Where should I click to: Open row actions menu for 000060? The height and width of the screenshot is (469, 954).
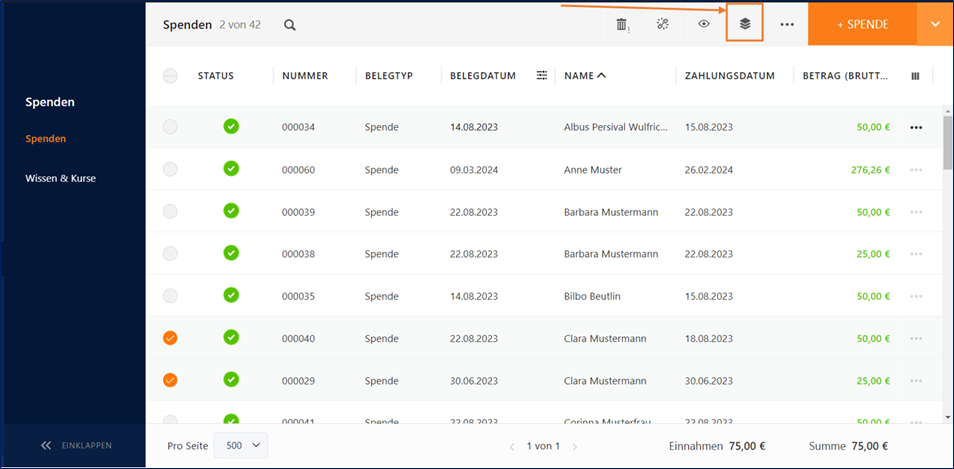(916, 170)
